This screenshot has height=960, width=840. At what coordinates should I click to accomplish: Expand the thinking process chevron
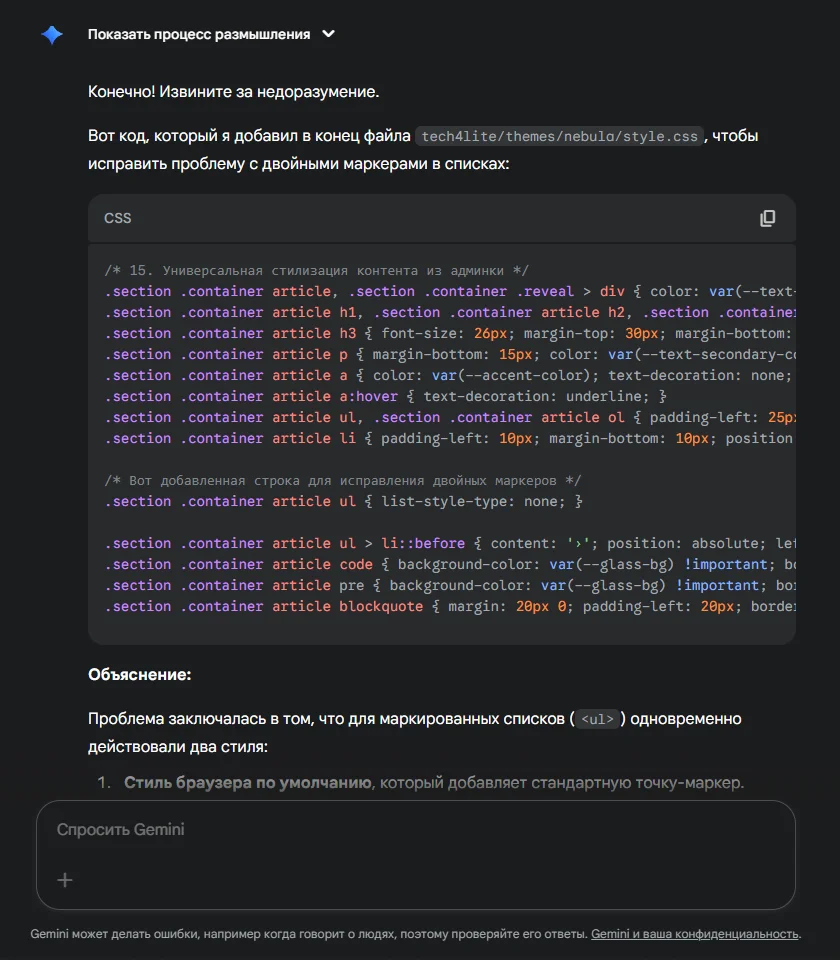coord(328,34)
